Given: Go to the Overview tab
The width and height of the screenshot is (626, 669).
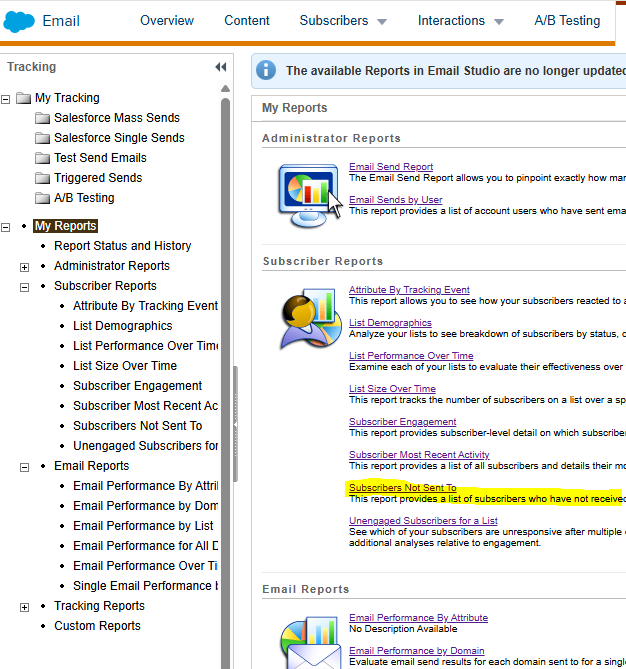Looking at the screenshot, I should pyautogui.click(x=167, y=20).
